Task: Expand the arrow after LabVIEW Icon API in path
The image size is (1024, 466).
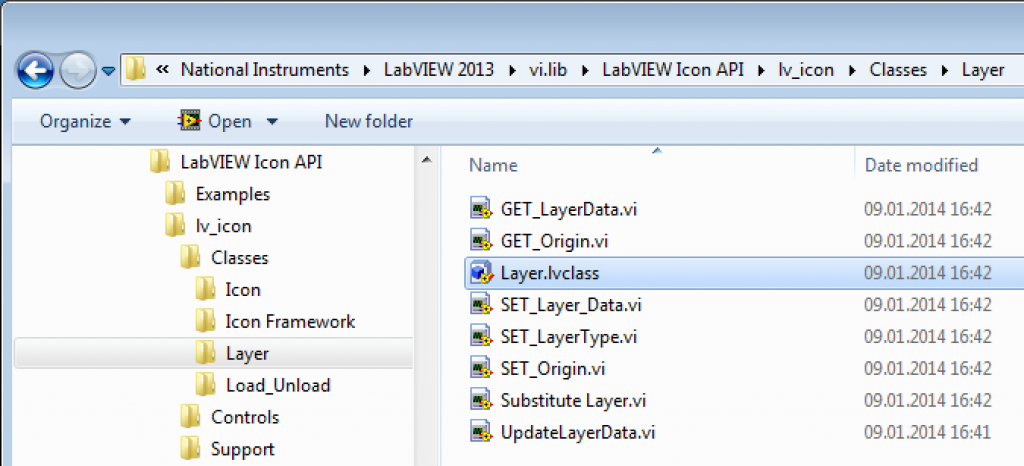Action: coord(761,70)
